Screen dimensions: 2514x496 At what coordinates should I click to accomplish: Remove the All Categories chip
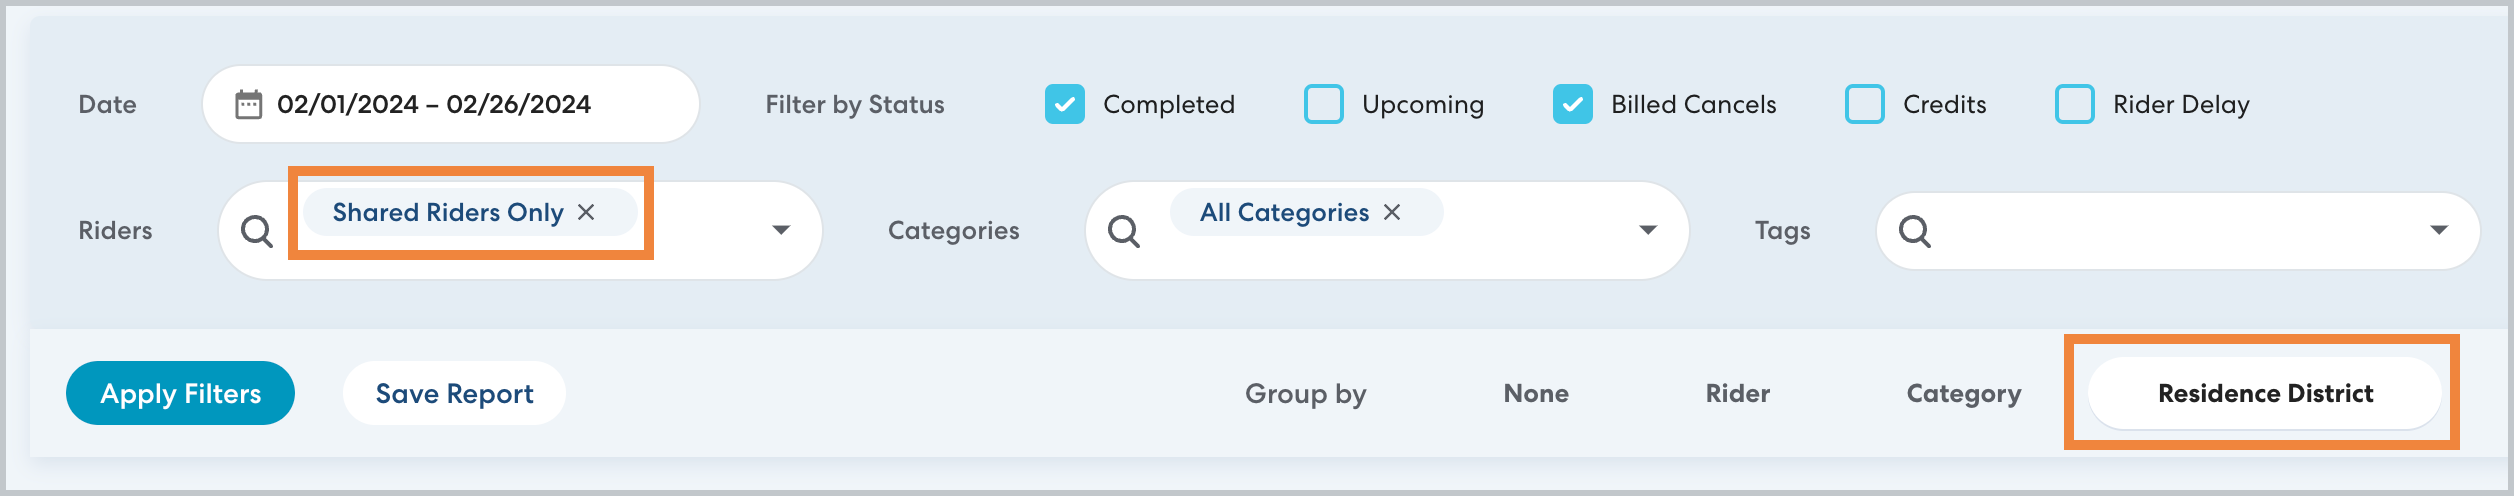click(1392, 212)
